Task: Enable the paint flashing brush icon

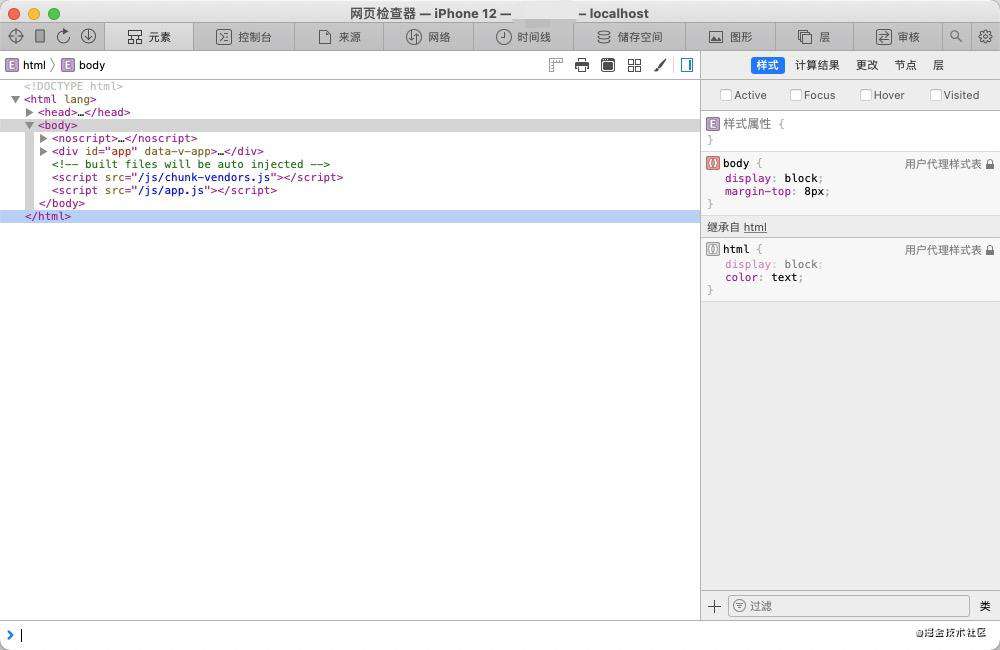Action: 660,65
